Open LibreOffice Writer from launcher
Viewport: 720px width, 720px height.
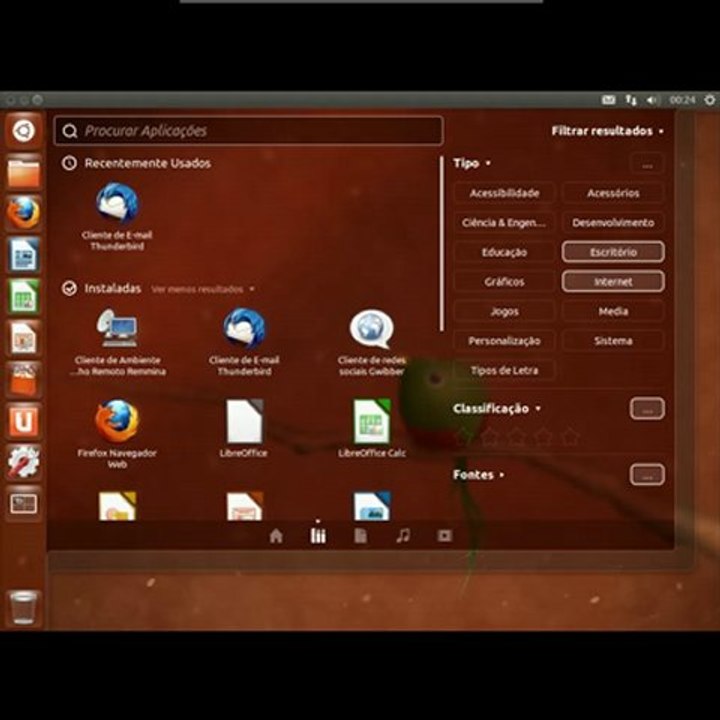(x=23, y=255)
